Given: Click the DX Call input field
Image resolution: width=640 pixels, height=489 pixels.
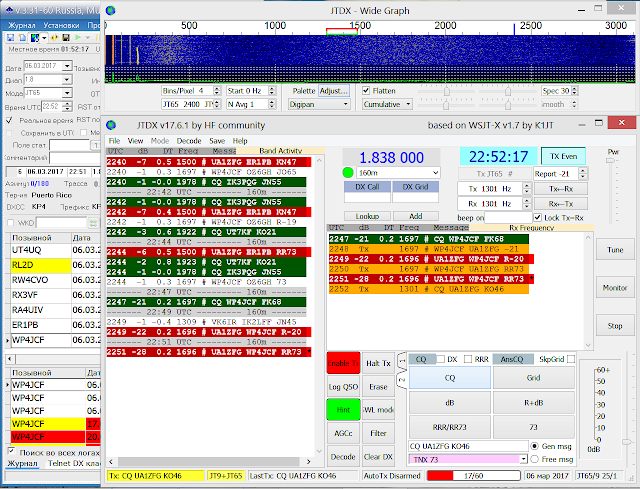Looking at the screenshot, I should [367, 198].
